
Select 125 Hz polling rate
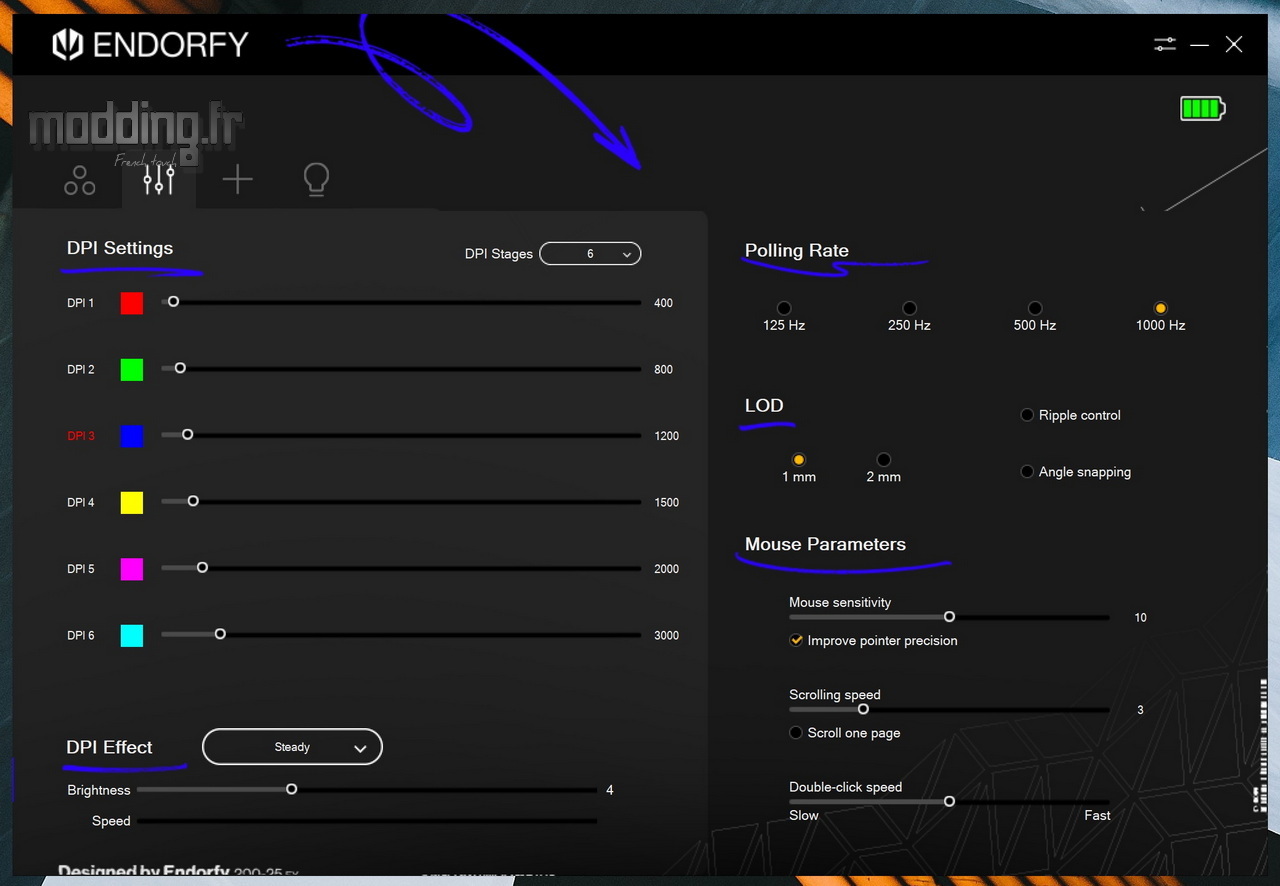[x=784, y=308]
